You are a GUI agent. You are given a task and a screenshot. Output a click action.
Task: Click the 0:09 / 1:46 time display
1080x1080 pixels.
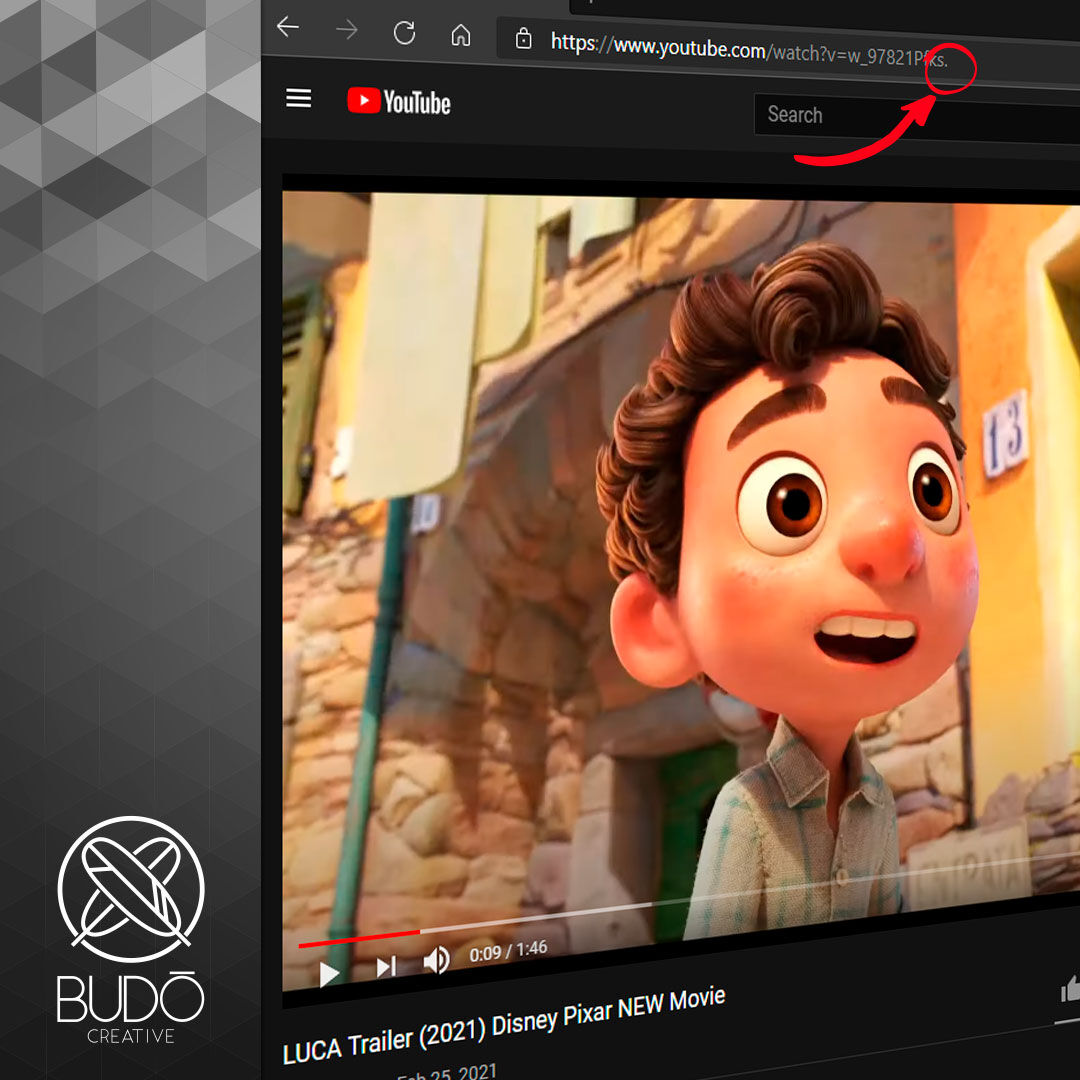pyautogui.click(x=508, y=951)
